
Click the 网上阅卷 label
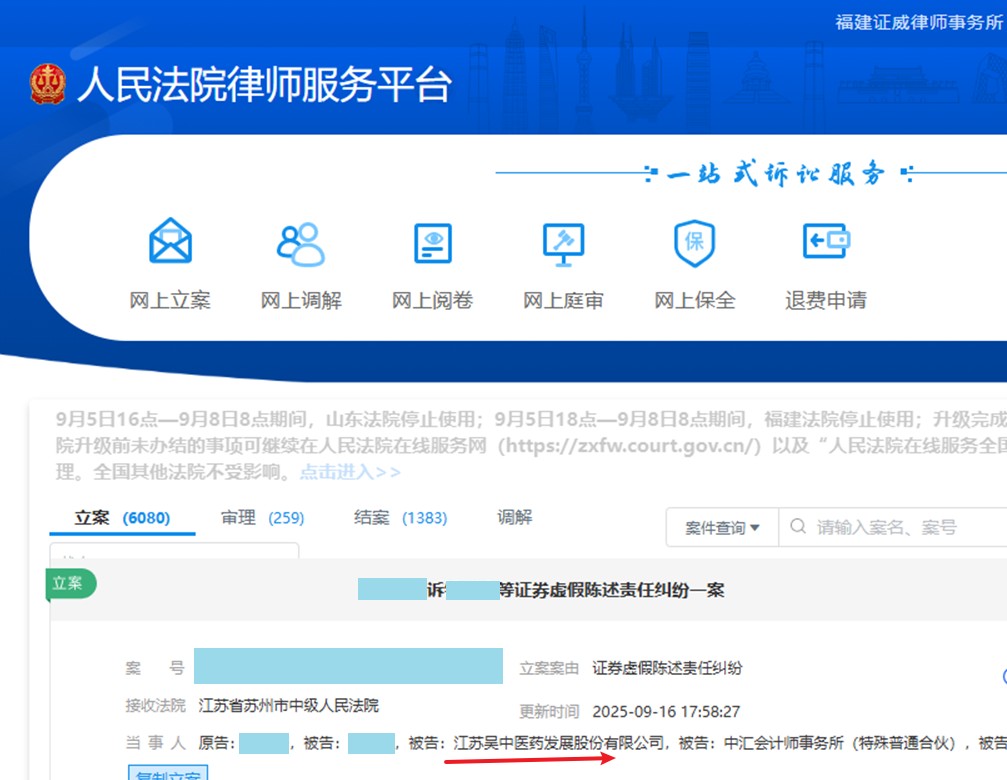[x=433, y=300]
